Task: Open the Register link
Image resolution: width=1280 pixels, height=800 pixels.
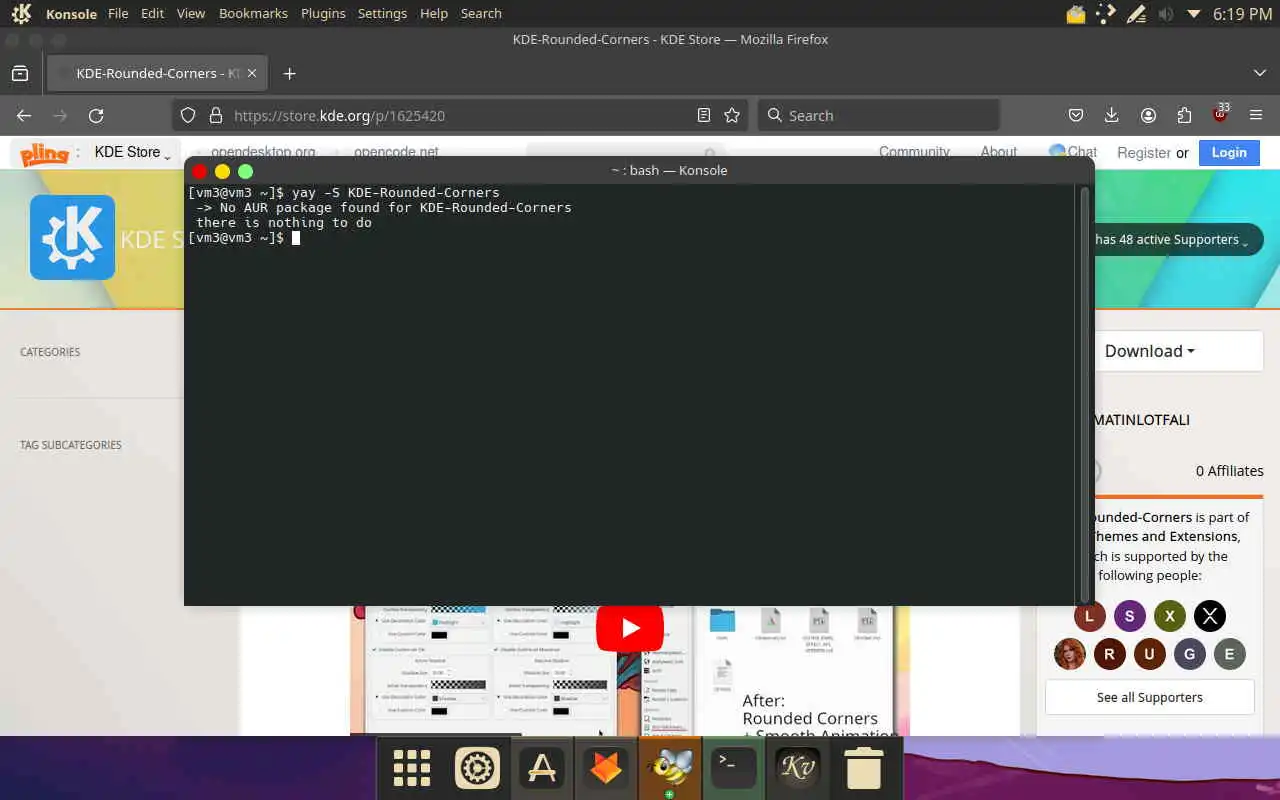Action: point(1144,153)
